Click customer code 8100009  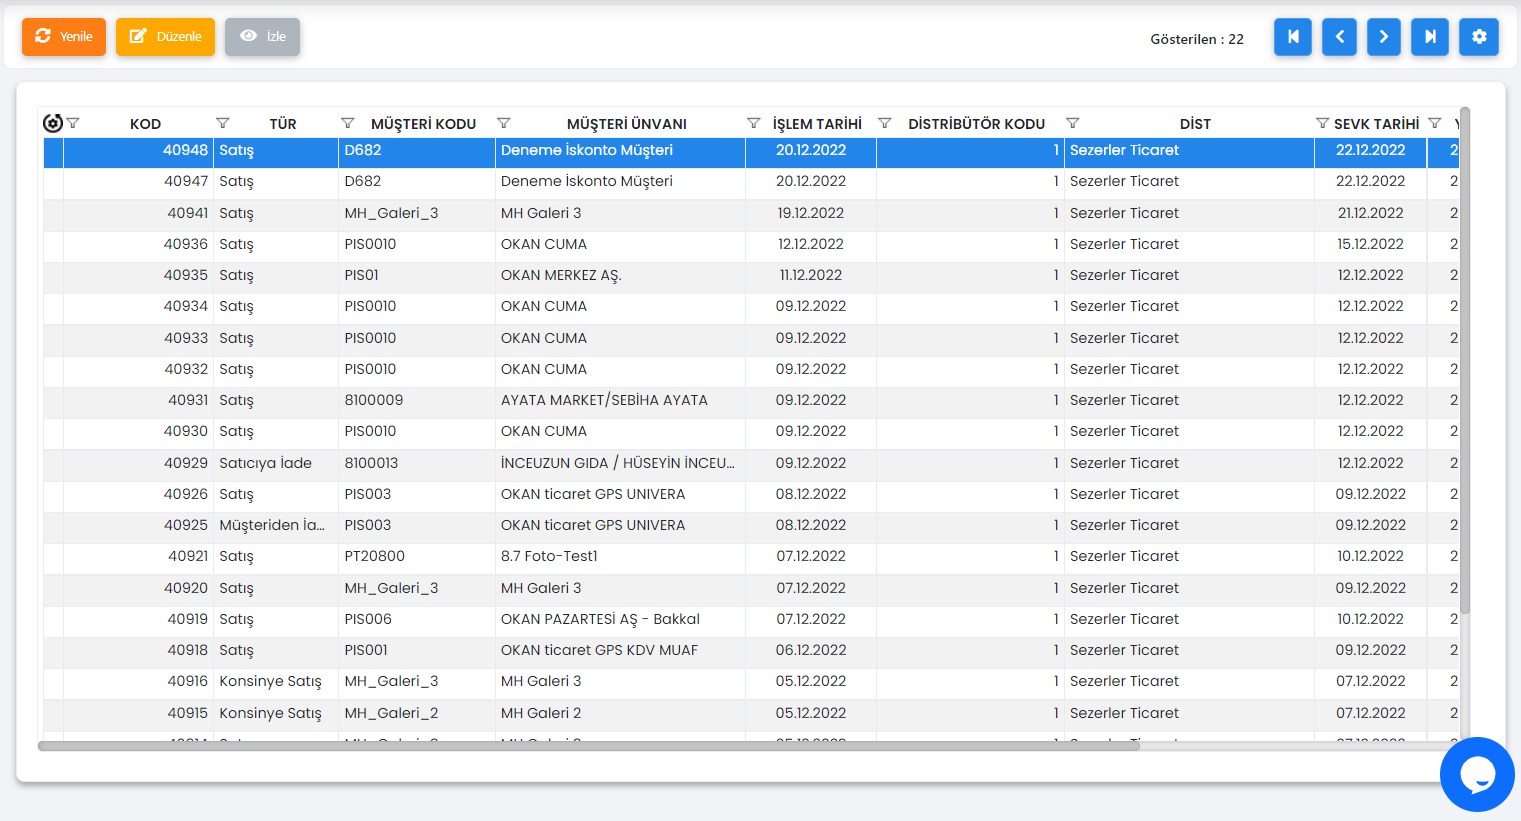tap(374, 400)
